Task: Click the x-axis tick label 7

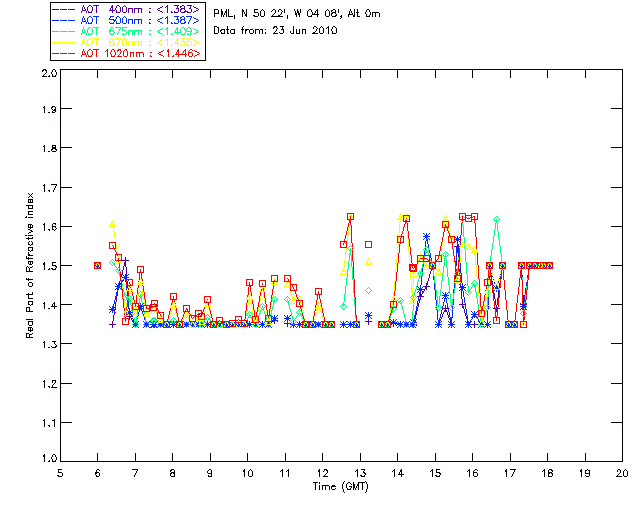Action: click(135, 473)
